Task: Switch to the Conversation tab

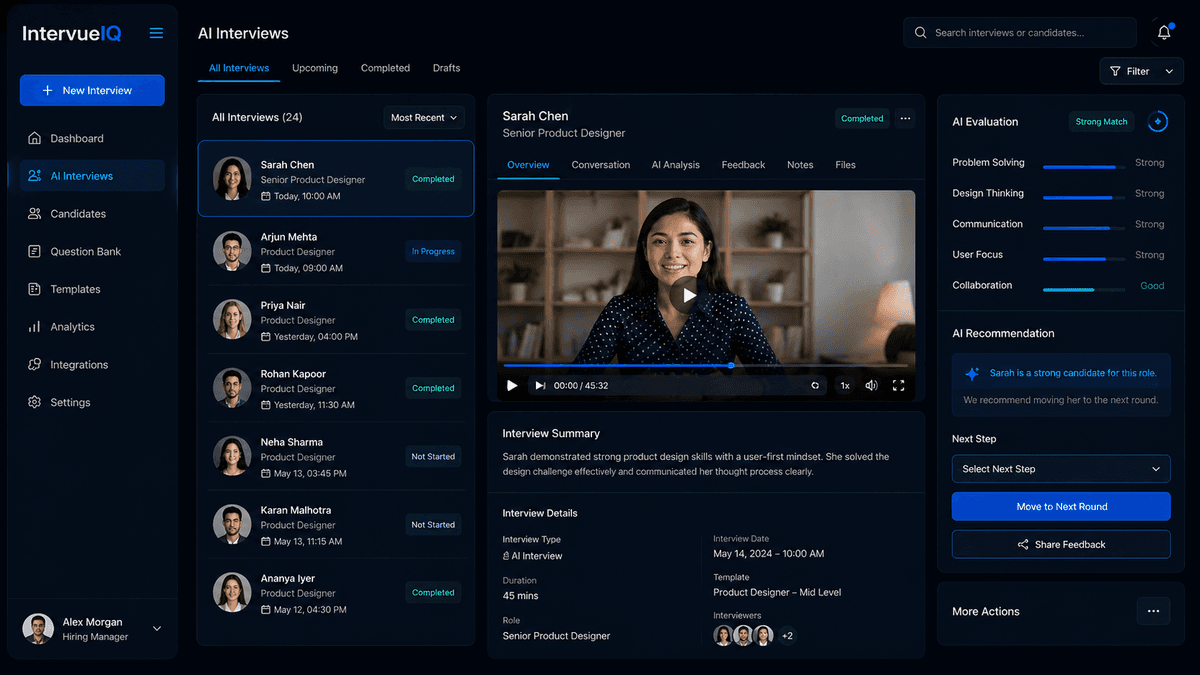Action: [x=600, y=164]
